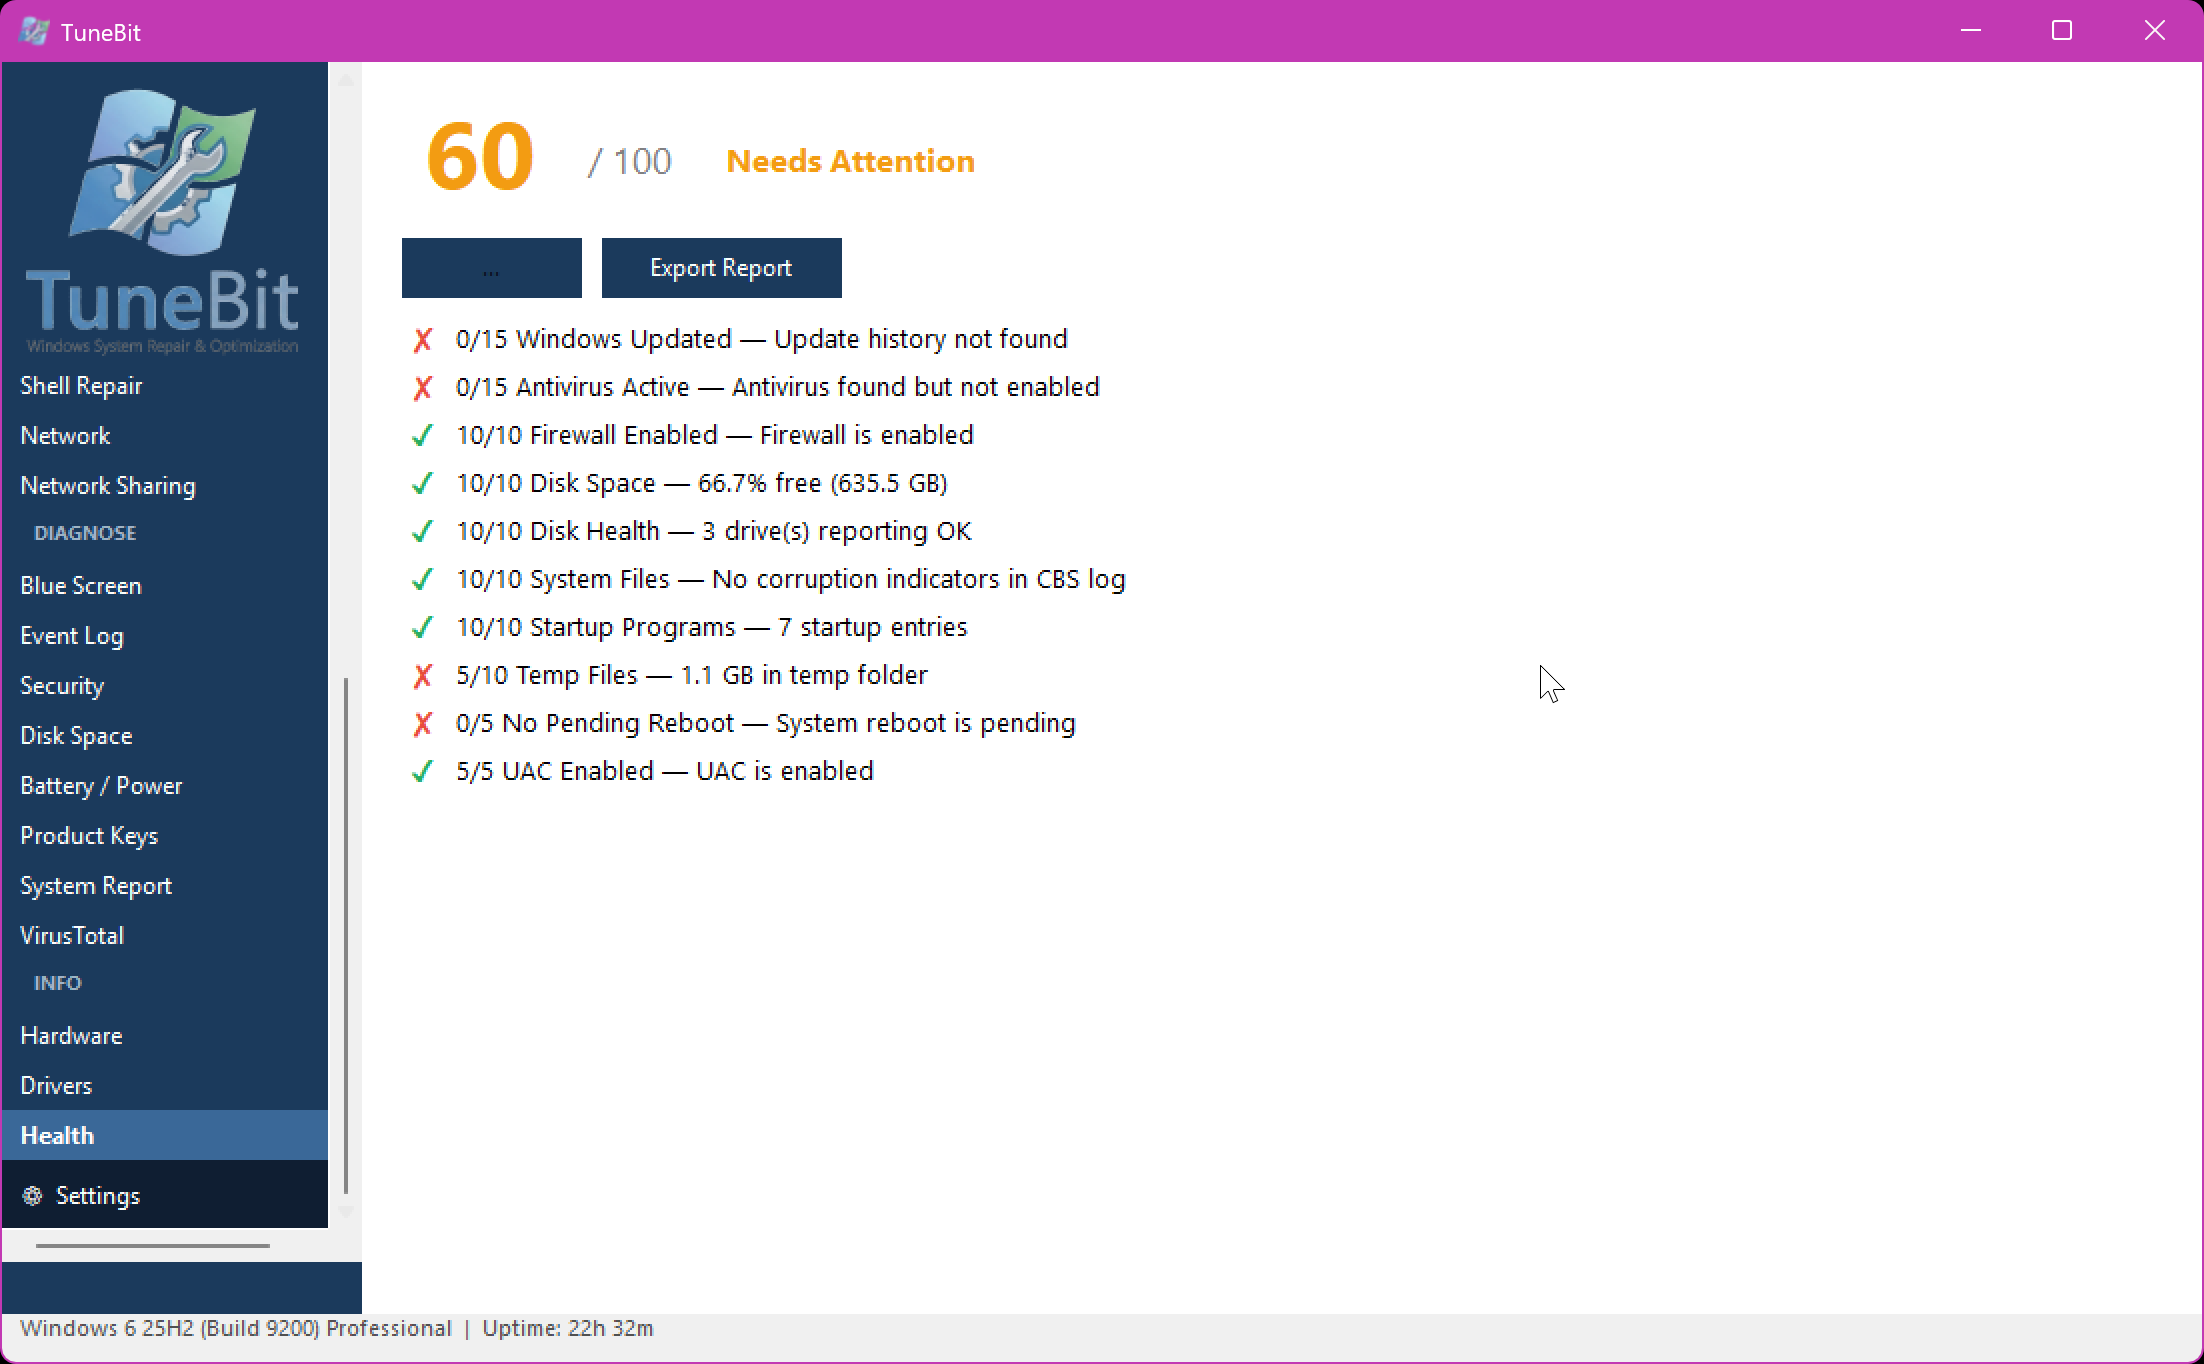Open the Security page
The width and height of the screenshot is (2204, 1364).
pyautogui.click(x=165, y=686)
